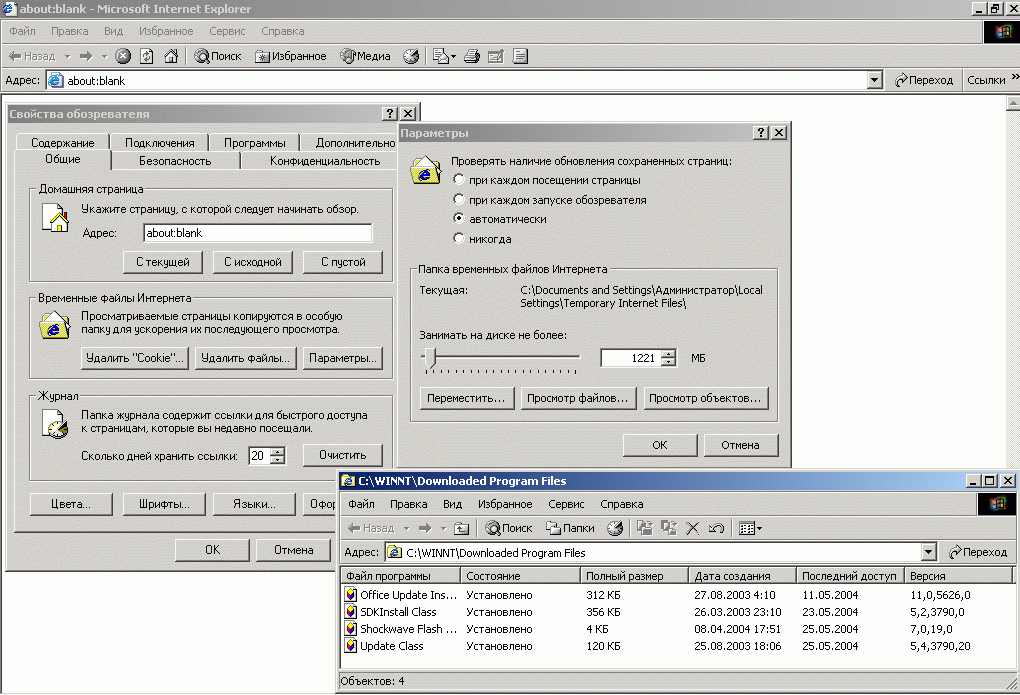
Task: Open Назад dropdown in Downloaded Program Files
Action: click(x=407, y=528)
